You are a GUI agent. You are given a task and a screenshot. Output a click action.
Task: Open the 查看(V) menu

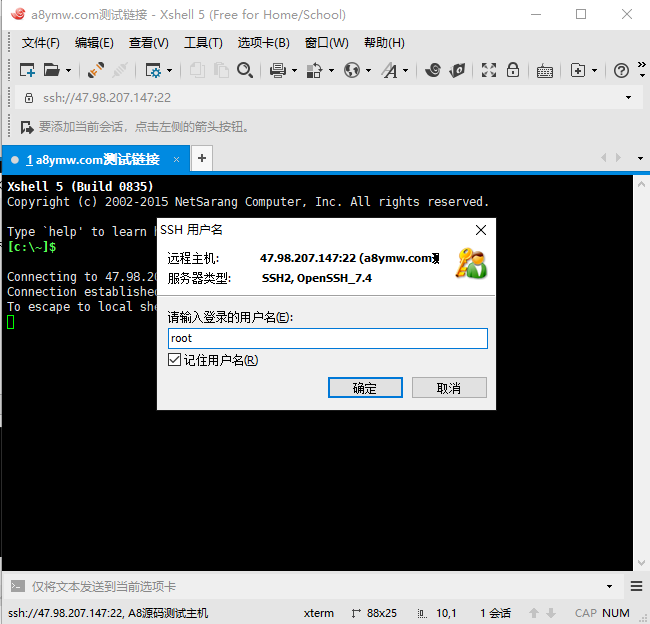[x=148, y=43]
